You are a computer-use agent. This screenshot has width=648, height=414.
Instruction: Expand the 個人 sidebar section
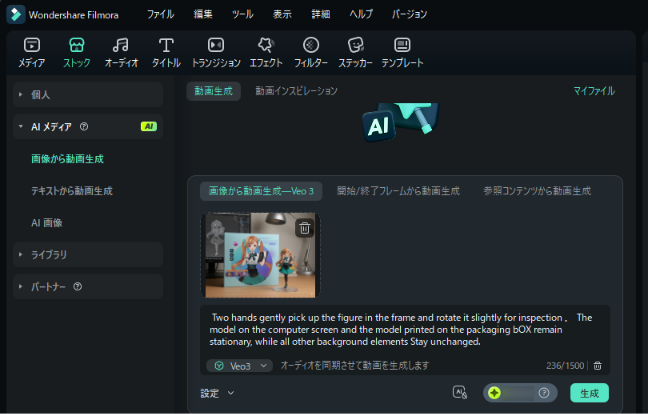point(88,95)
